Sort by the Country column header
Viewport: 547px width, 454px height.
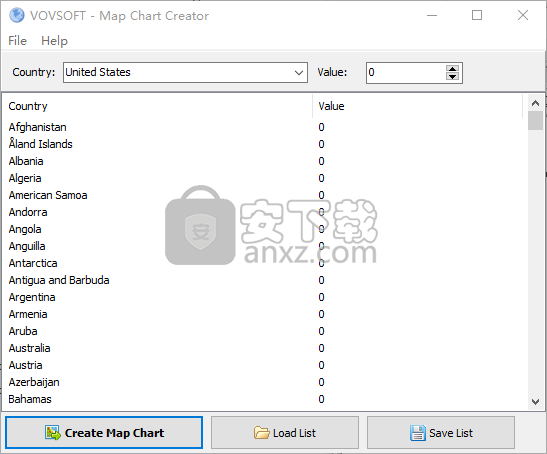click(x=157, y=106)
